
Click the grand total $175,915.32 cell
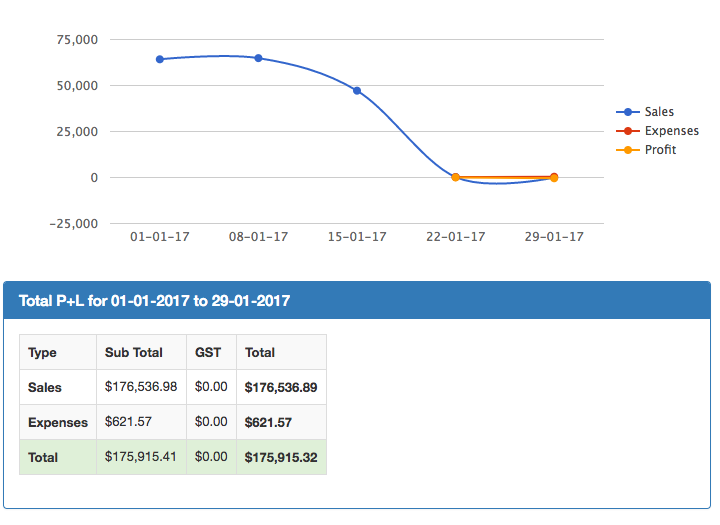281,457
